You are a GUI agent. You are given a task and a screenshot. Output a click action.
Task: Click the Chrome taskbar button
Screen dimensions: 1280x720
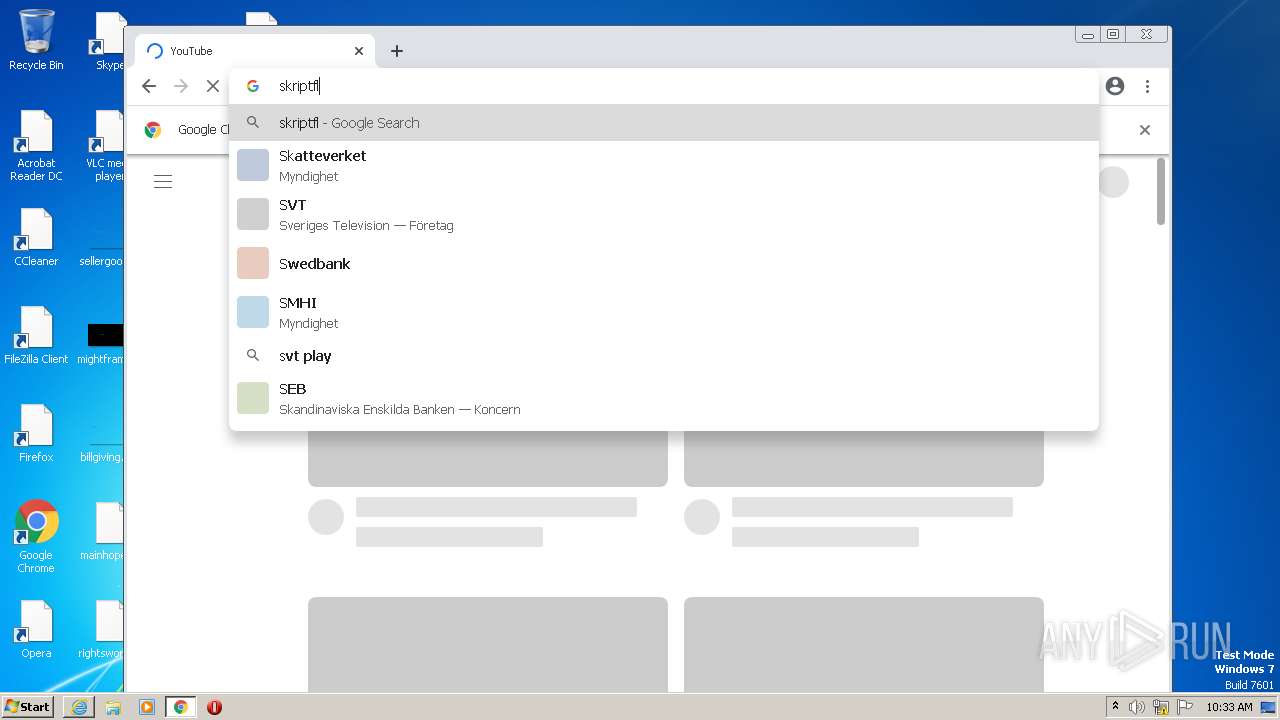[x=181, y=707]
